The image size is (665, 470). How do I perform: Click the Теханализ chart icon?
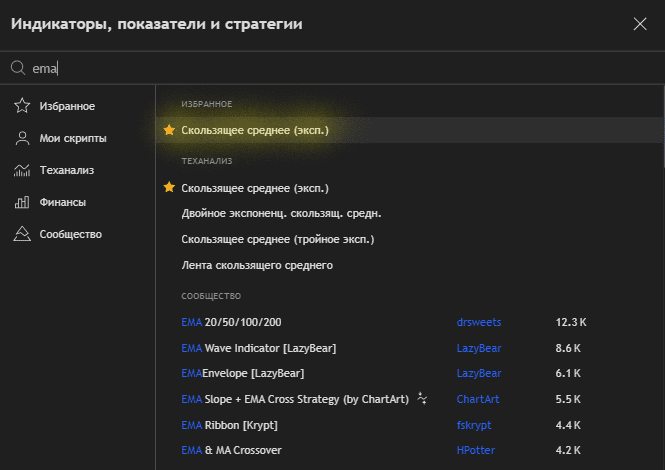click(22, 170)
